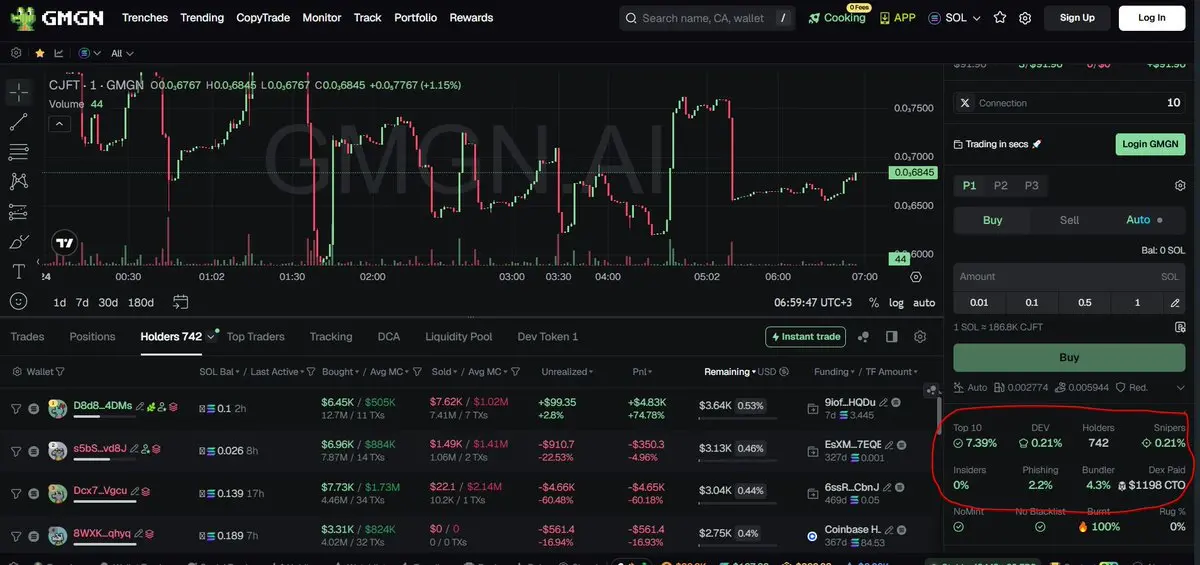Screen dimensions: 1200x565
Task: Open the trade preset settings gear
Action: point(1180,186)
